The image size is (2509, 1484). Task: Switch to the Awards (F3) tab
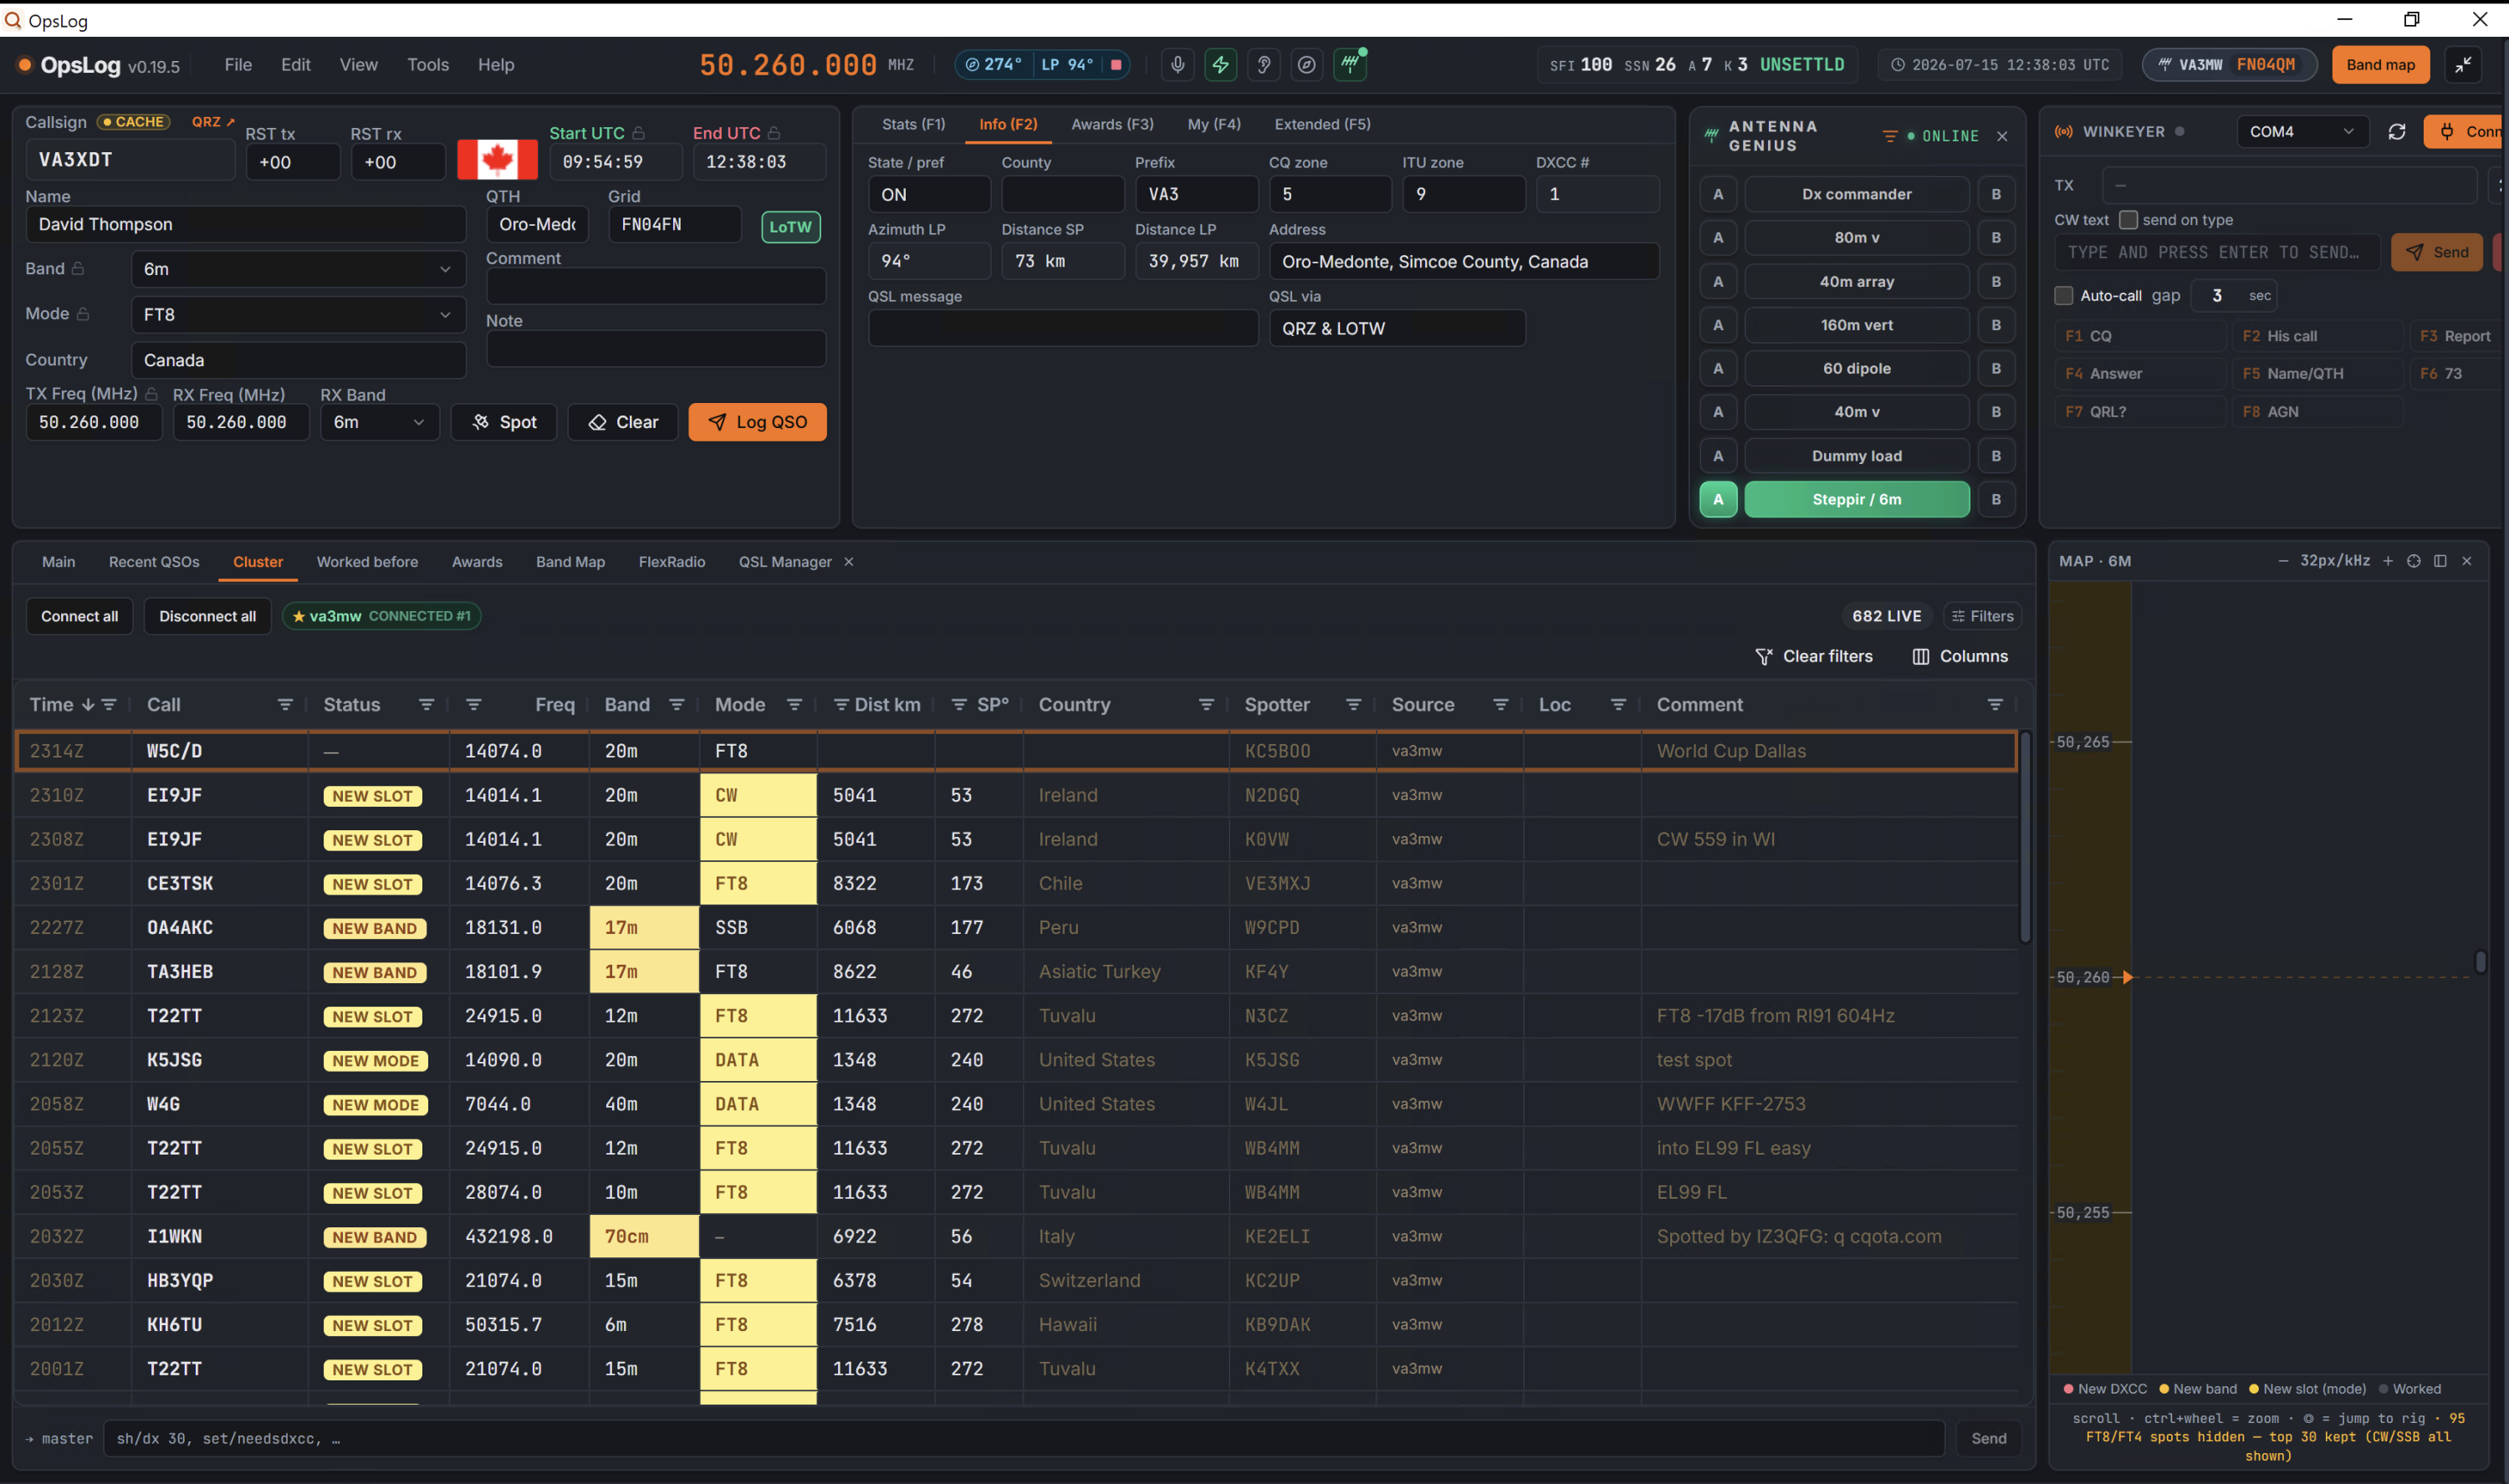pos(1112,124)
